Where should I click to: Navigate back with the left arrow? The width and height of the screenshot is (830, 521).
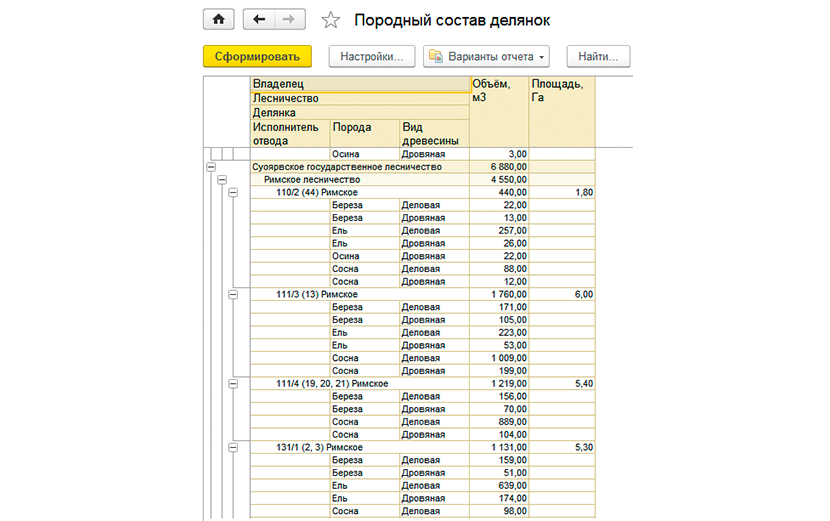(259, 20)
